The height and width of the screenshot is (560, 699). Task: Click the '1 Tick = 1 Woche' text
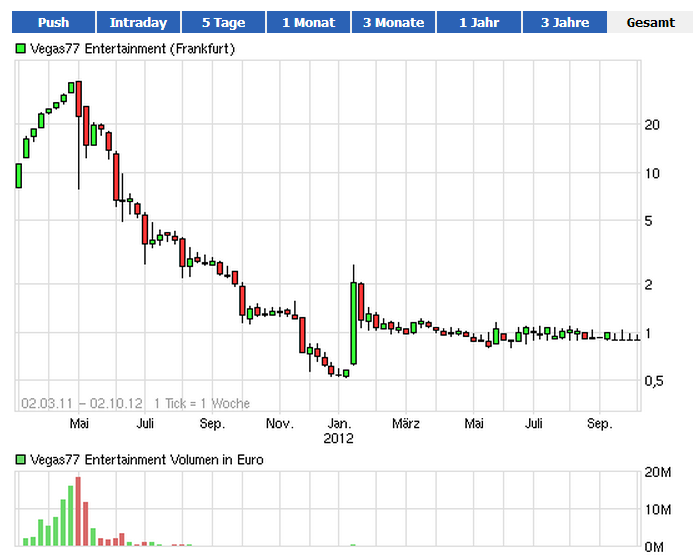[x=202, y=404]
